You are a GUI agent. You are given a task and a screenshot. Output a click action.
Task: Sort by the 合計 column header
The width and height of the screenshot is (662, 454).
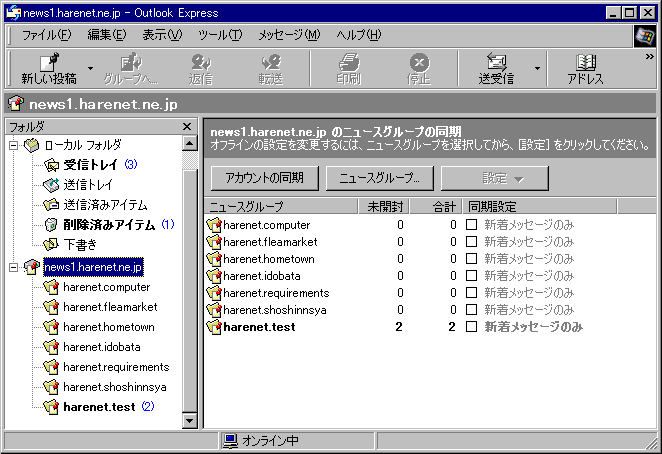click(436, 207)
